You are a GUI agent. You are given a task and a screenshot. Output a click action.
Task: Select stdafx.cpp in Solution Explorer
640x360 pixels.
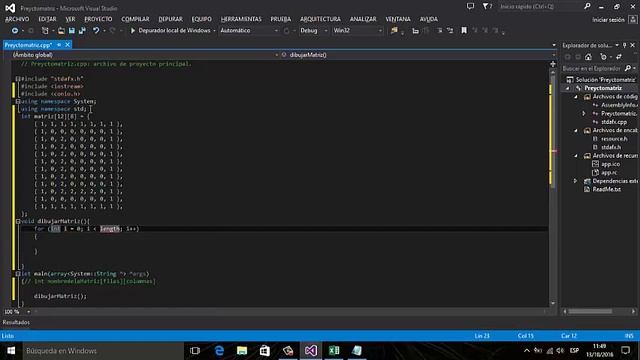[614, 122]
